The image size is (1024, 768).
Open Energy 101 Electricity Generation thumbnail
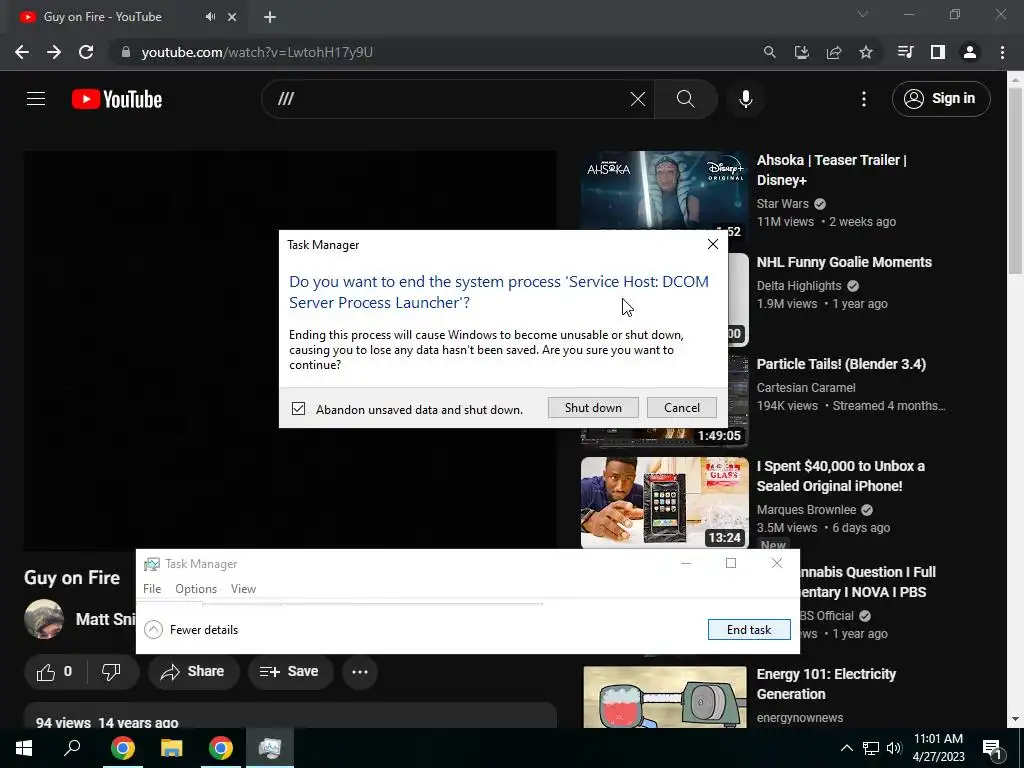tap(664, 697)
